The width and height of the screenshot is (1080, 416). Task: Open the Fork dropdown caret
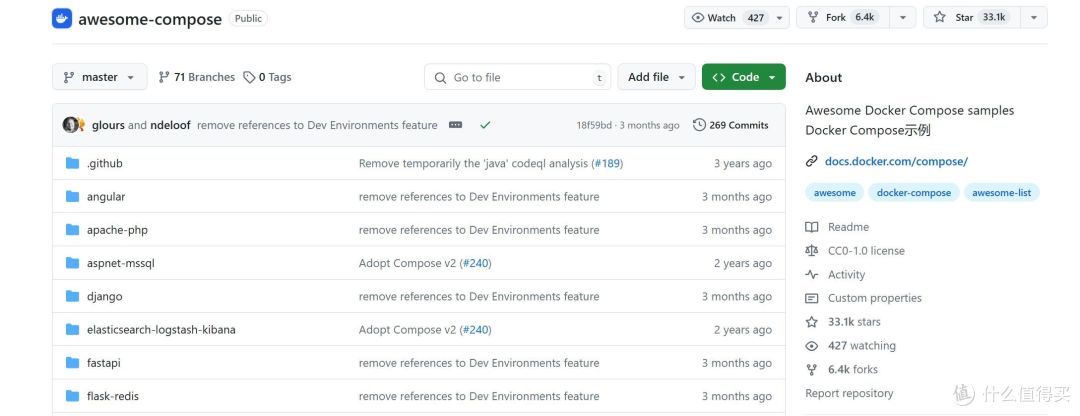click(902, 18)
